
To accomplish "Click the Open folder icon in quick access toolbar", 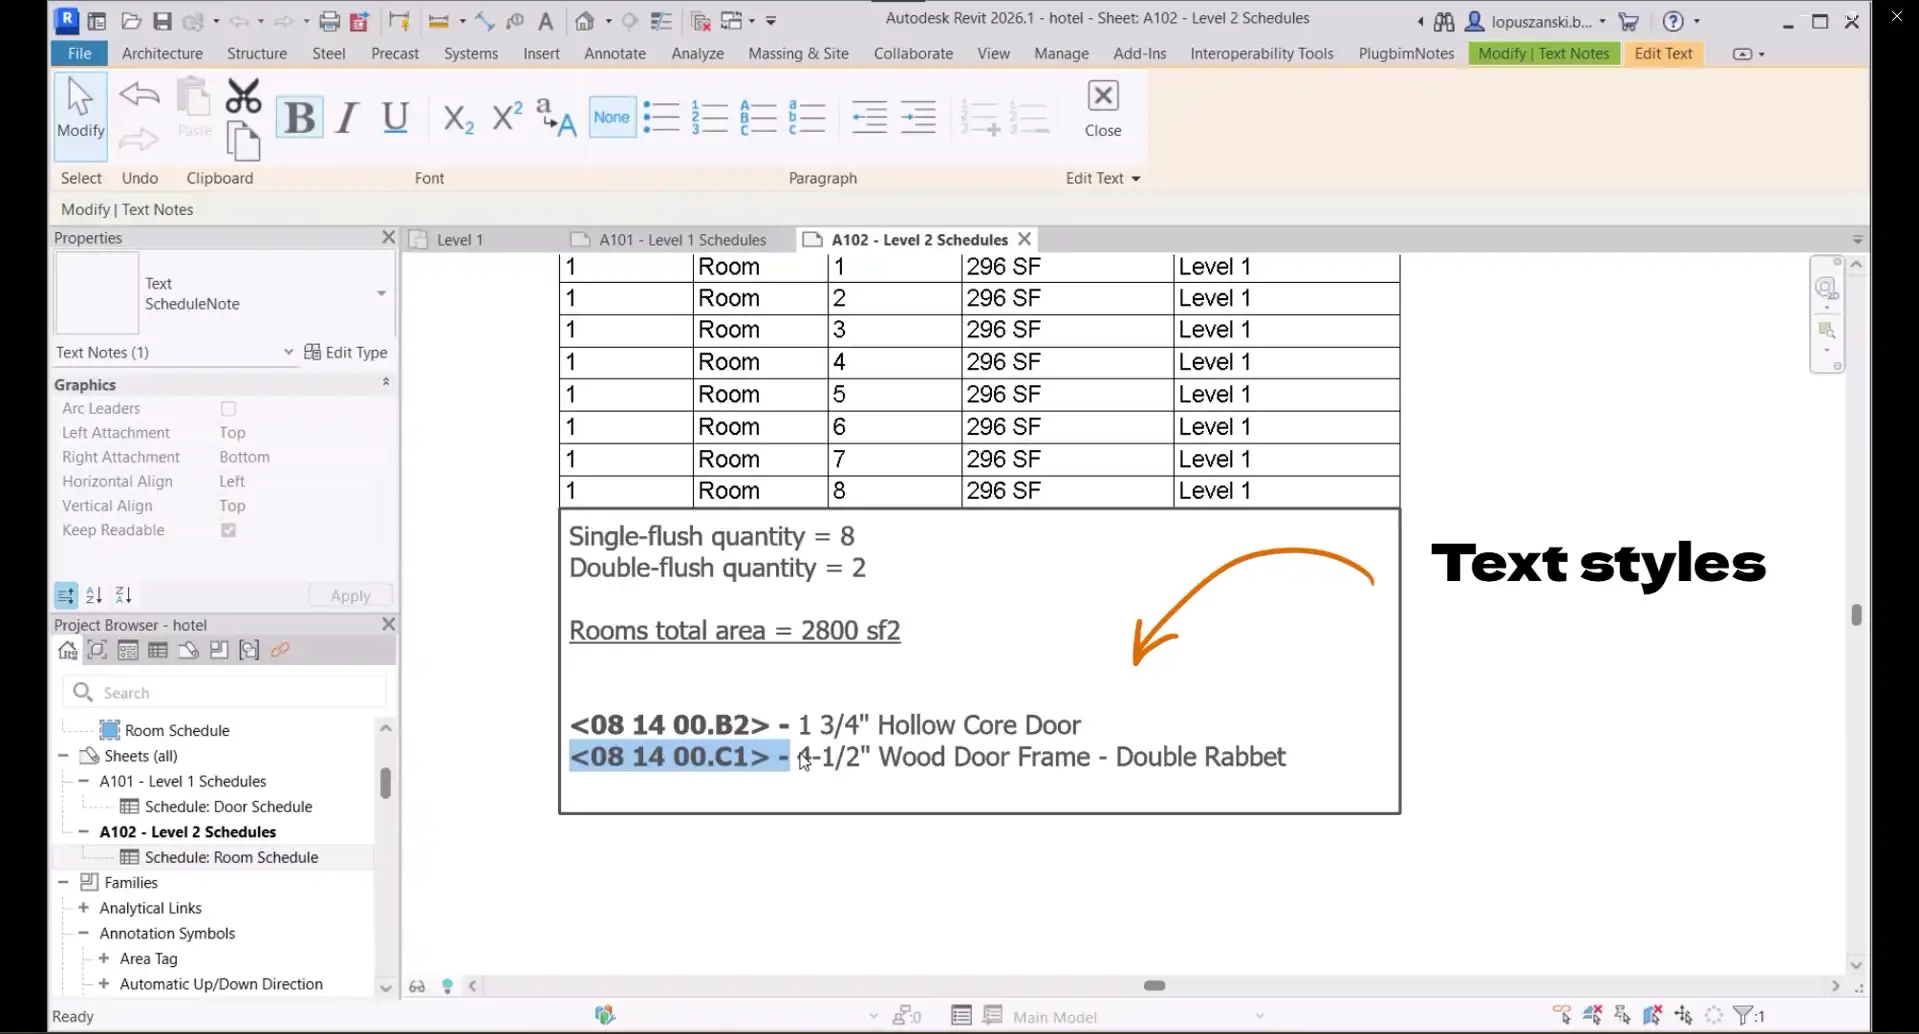I will pos(131,20).
